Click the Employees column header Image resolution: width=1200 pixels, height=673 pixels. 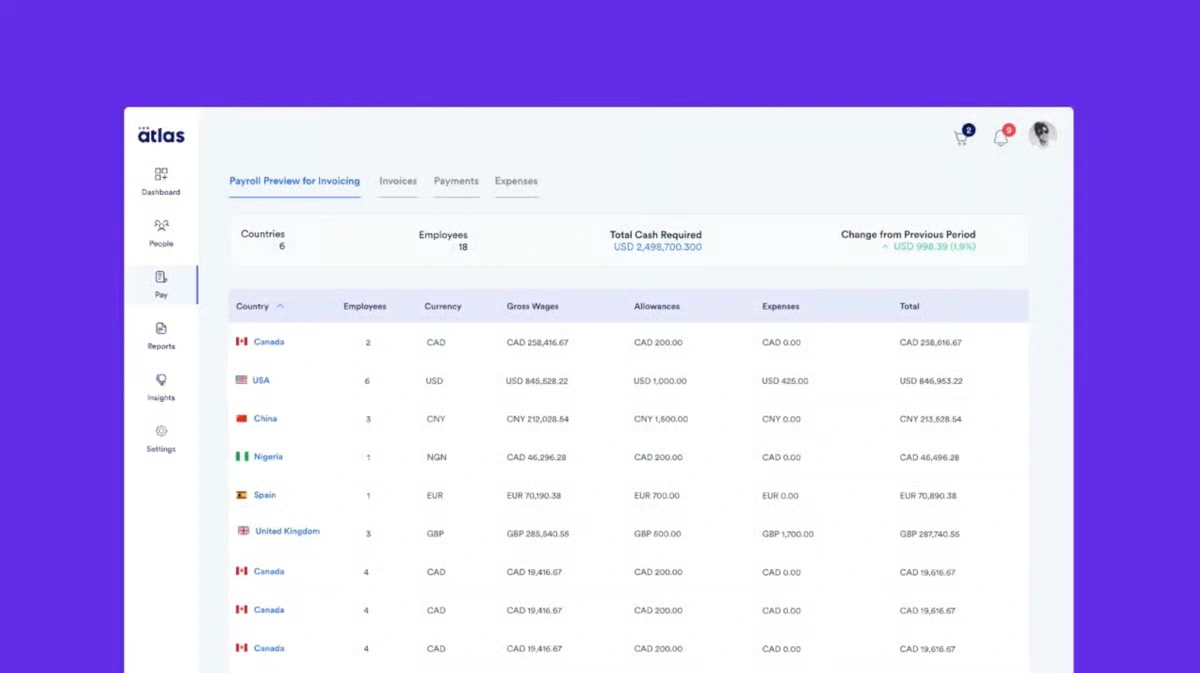[x=365, y=306]
